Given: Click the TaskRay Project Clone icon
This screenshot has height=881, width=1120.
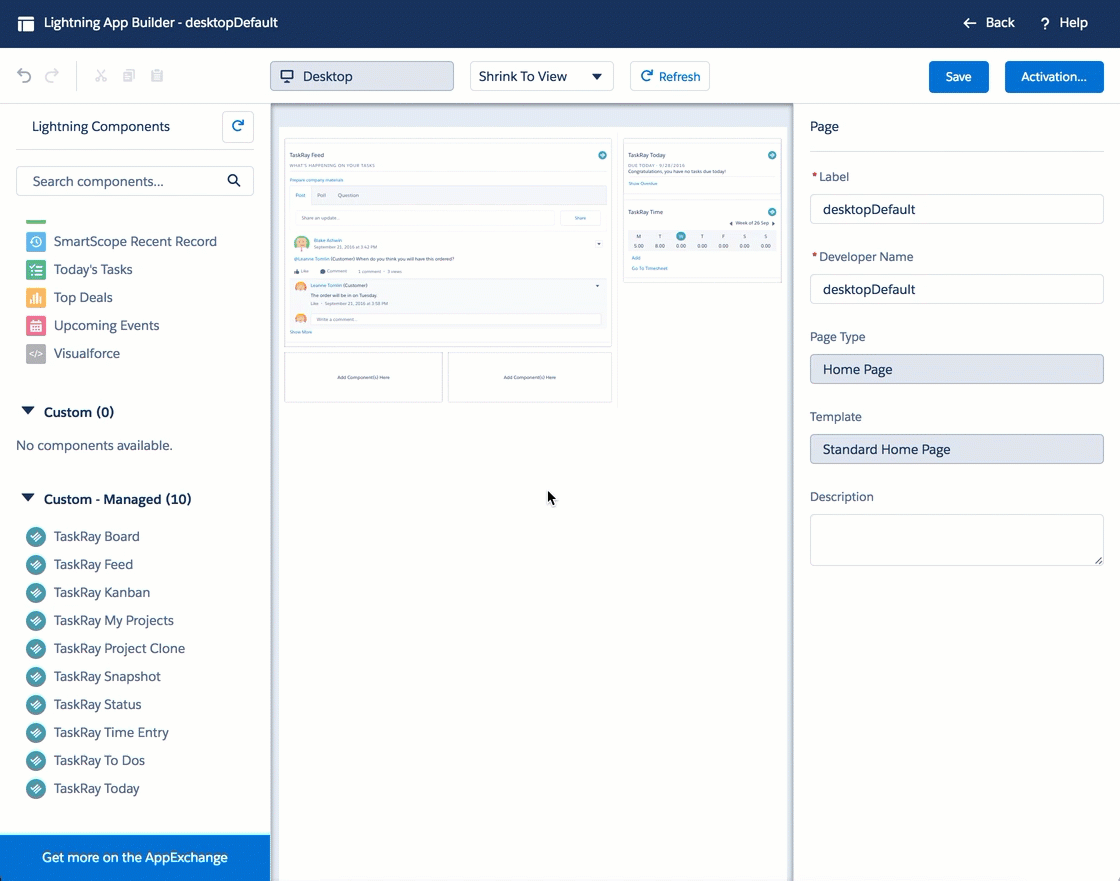Looking at the screenshot, I should 36,649.
